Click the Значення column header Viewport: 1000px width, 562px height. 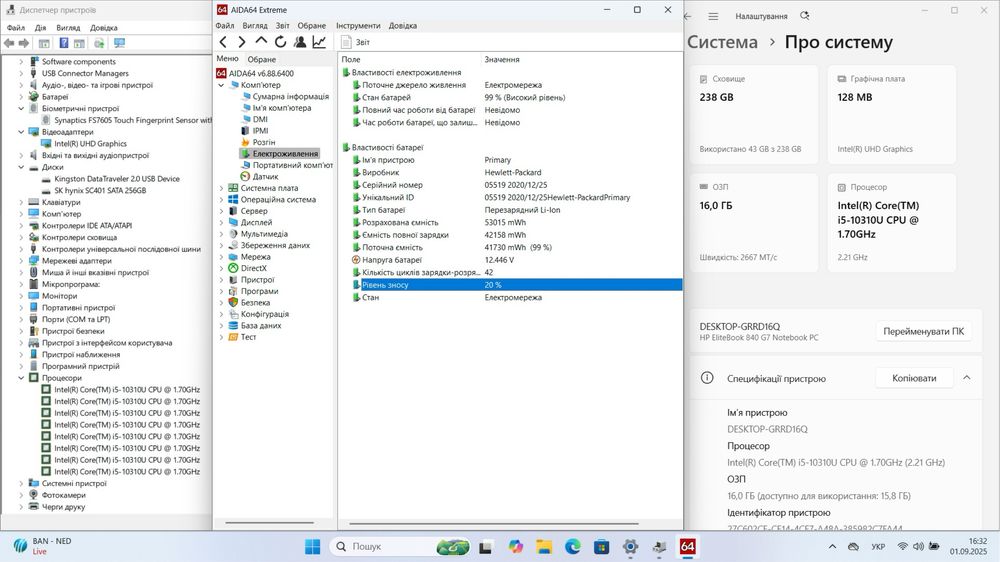(502, 59)
